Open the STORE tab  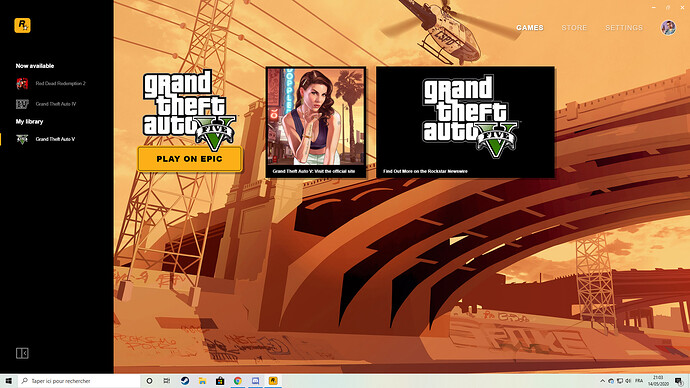coord(574,28)
